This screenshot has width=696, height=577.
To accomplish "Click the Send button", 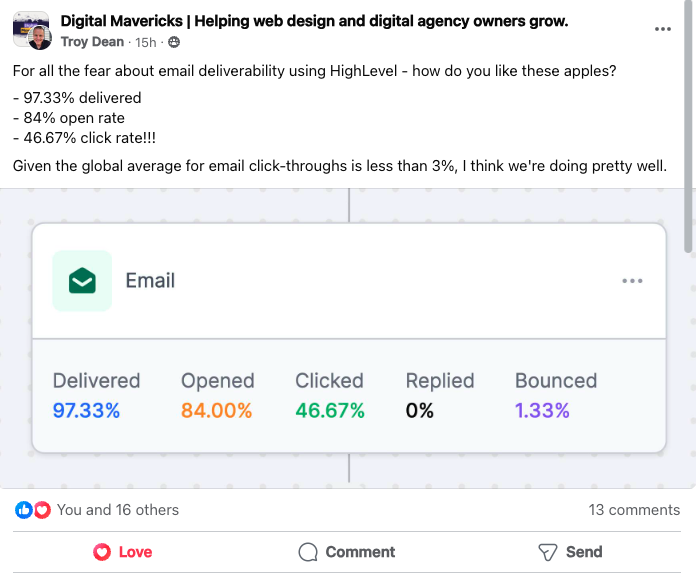I will (x=570, y=552).
